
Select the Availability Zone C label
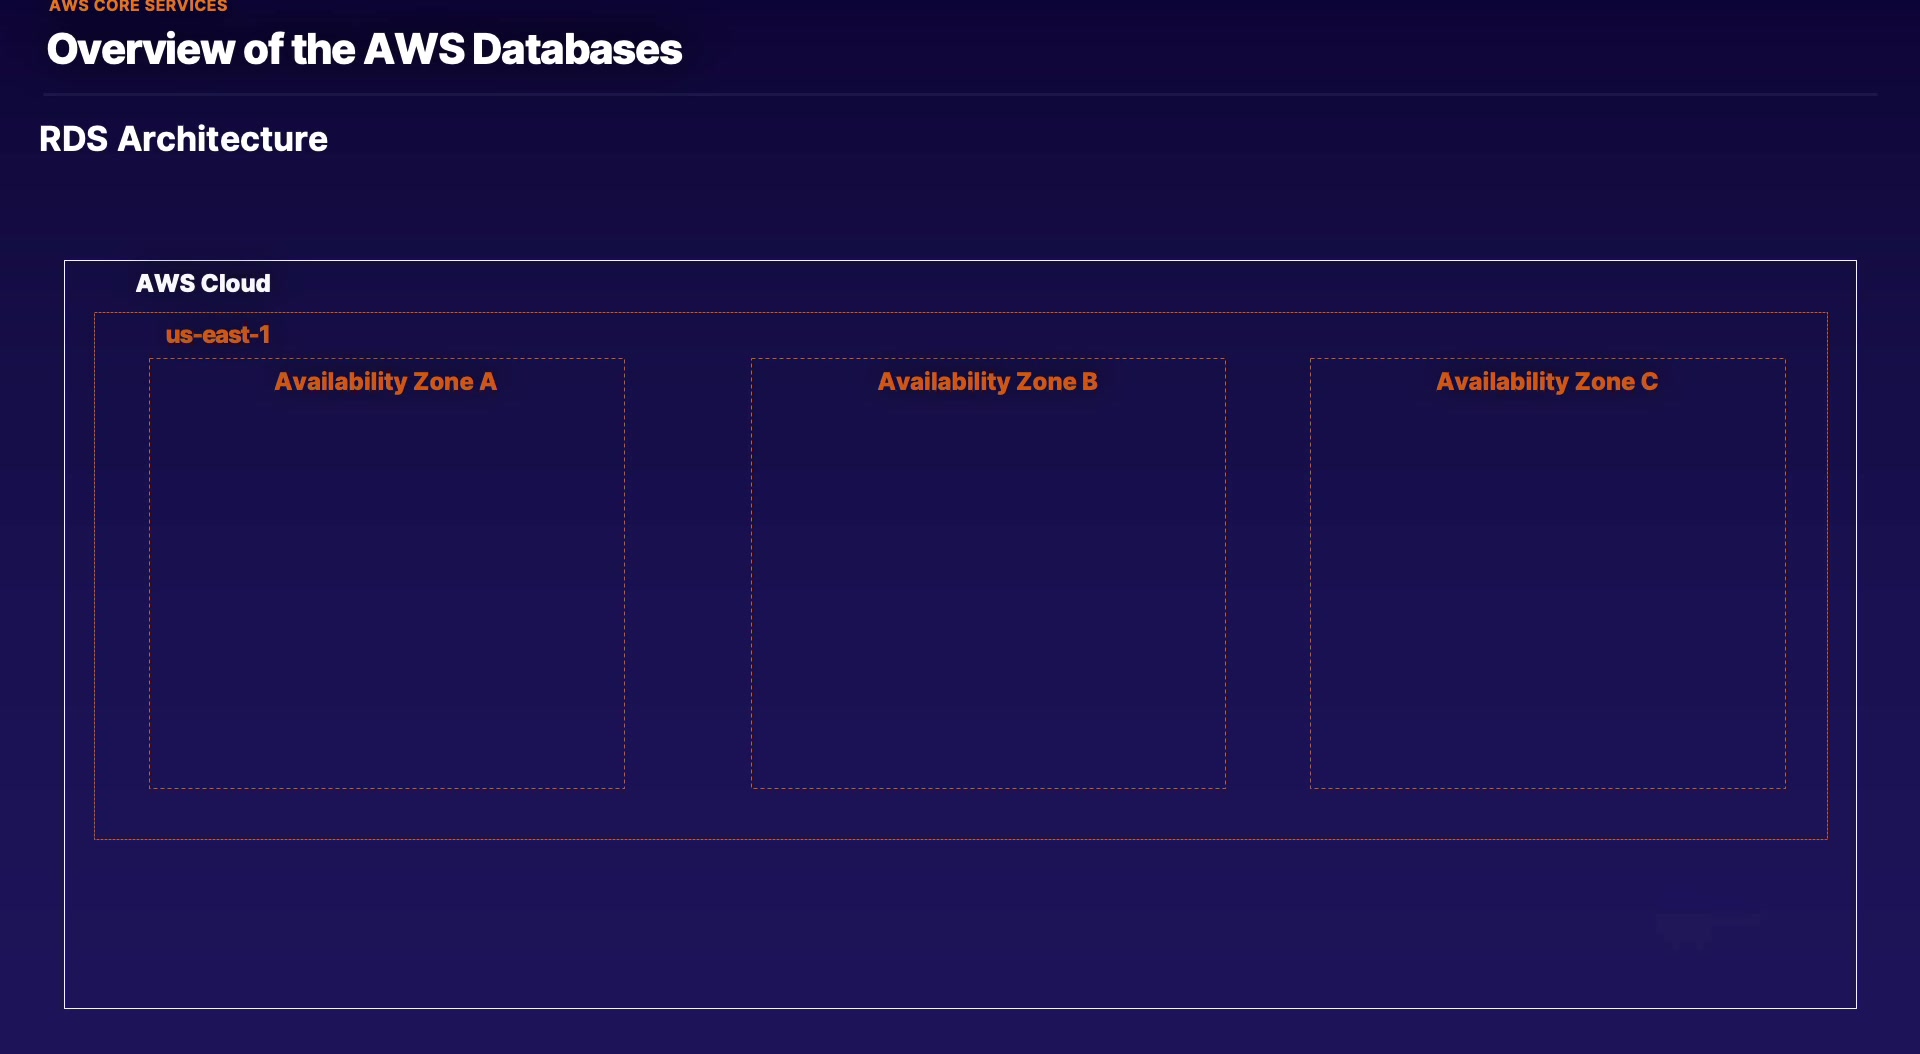click(x=1547, y=381)
